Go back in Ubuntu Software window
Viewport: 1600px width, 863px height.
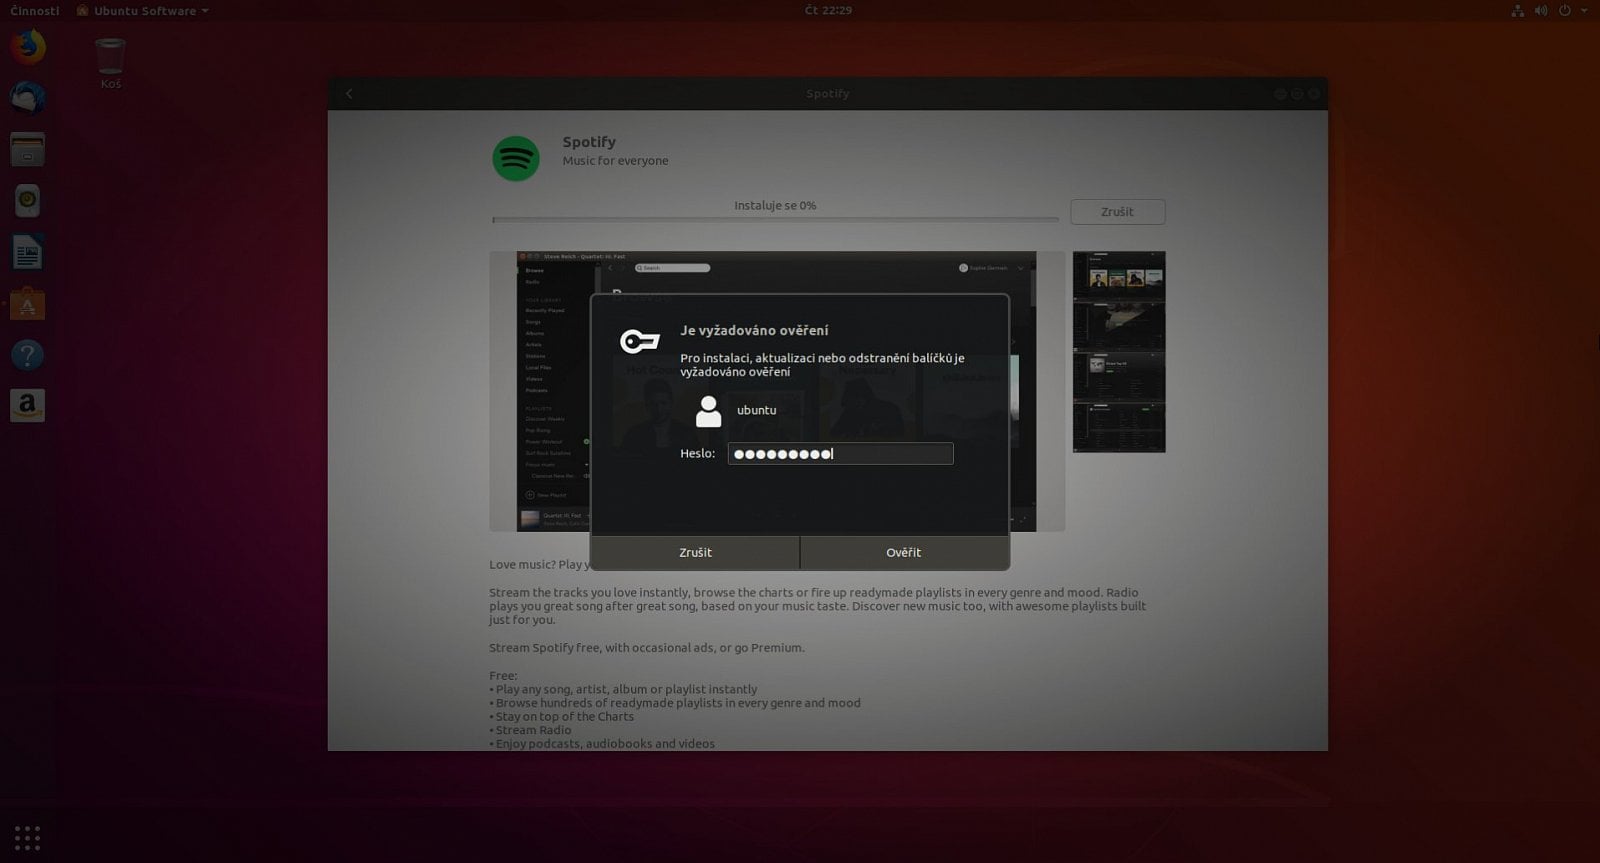click(349, 94)
